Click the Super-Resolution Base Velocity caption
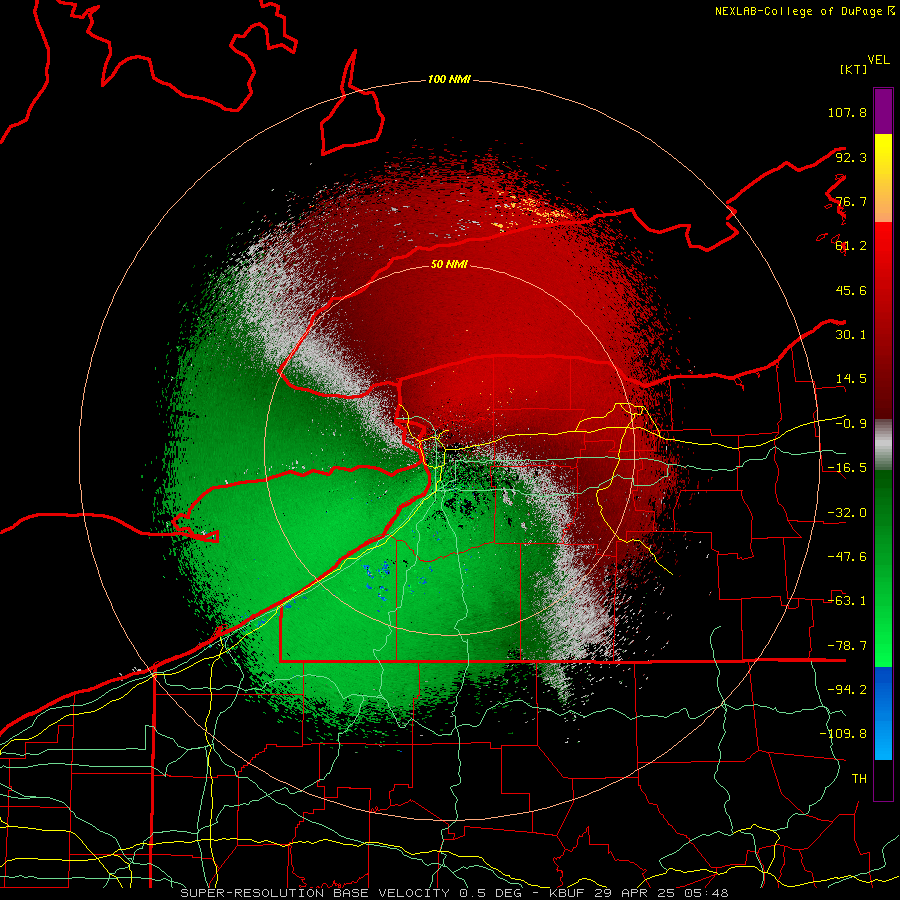The image size is (900, 900). click(454, 893)
